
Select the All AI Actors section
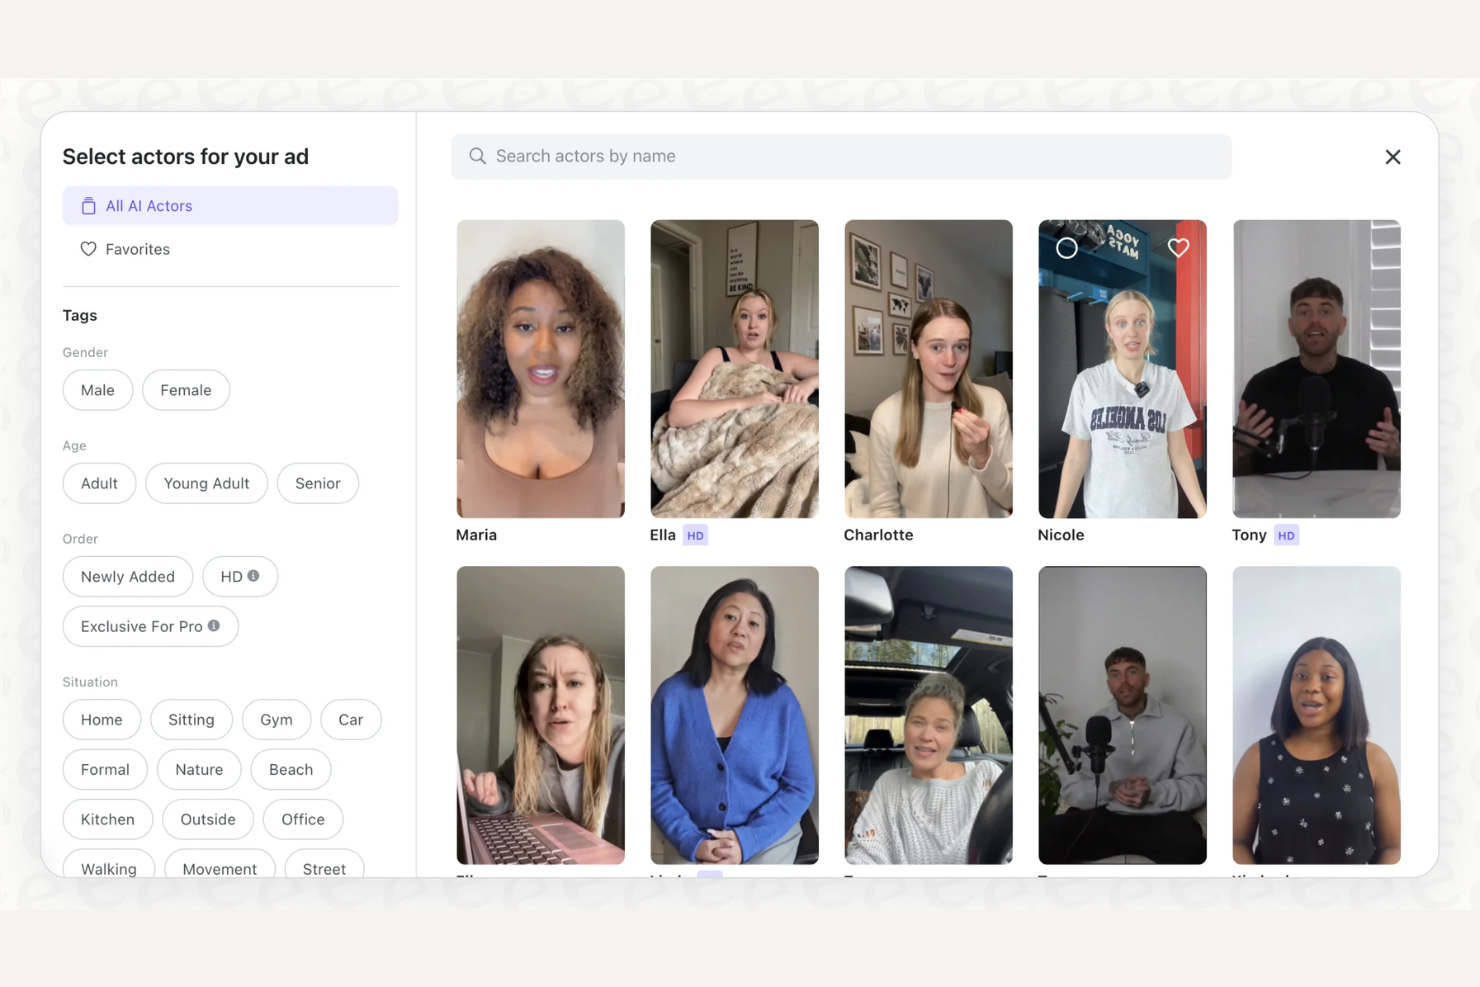149,205
